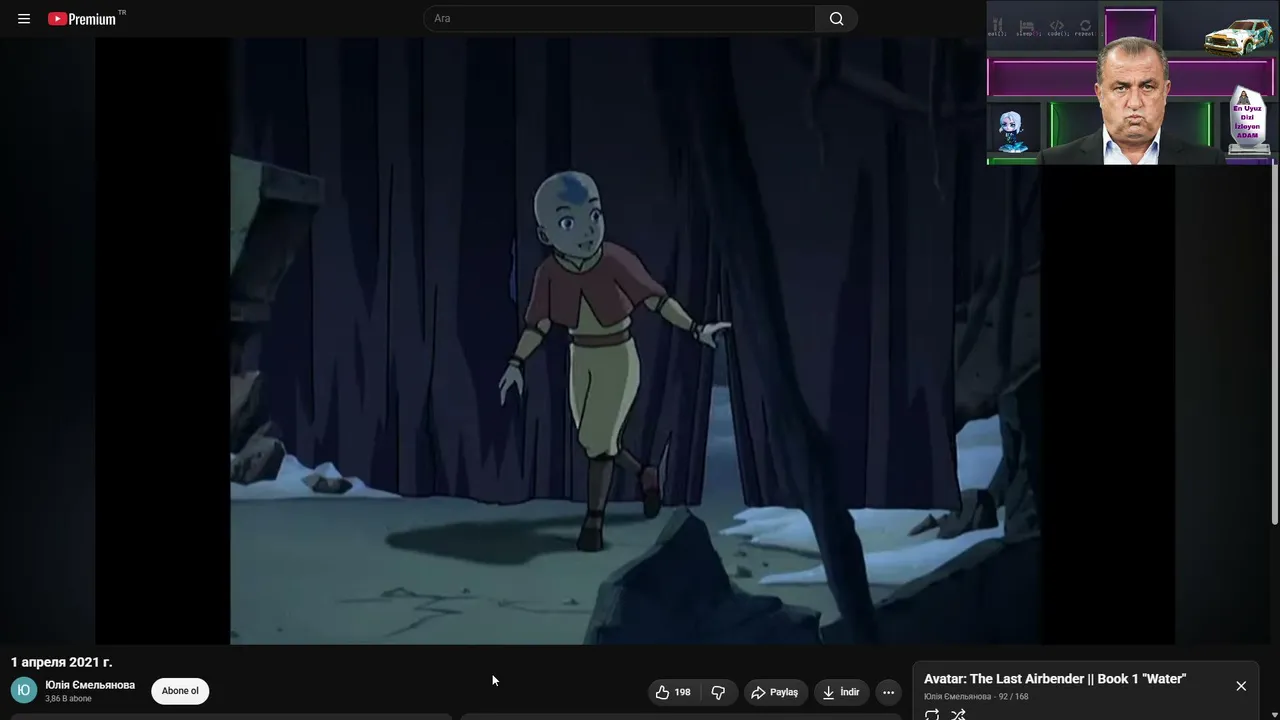Focus the Ara search field
This screenshot has height=720, width=1280.
click(x=620, y=19)
